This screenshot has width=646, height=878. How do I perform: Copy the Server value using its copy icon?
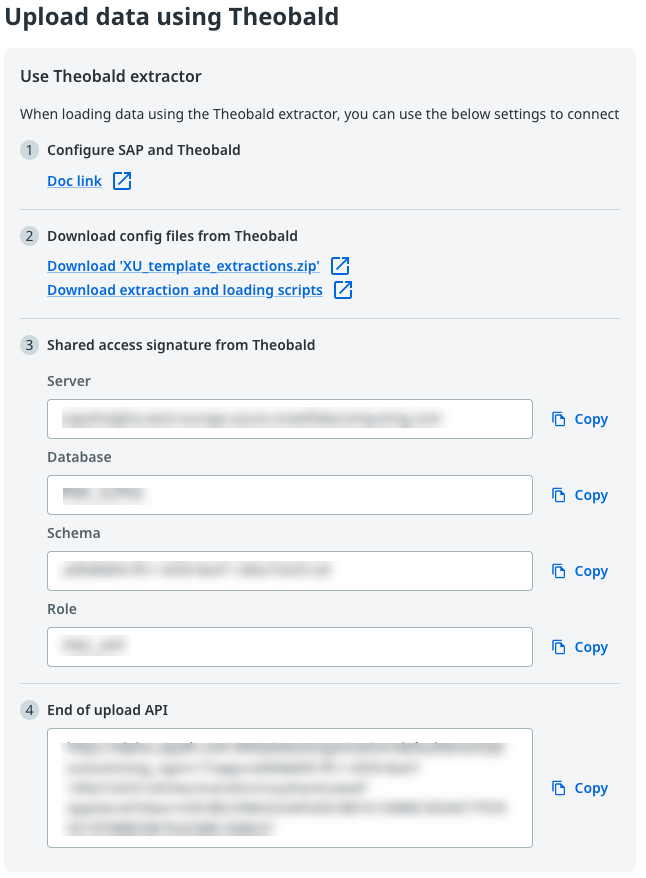[558, 419]
